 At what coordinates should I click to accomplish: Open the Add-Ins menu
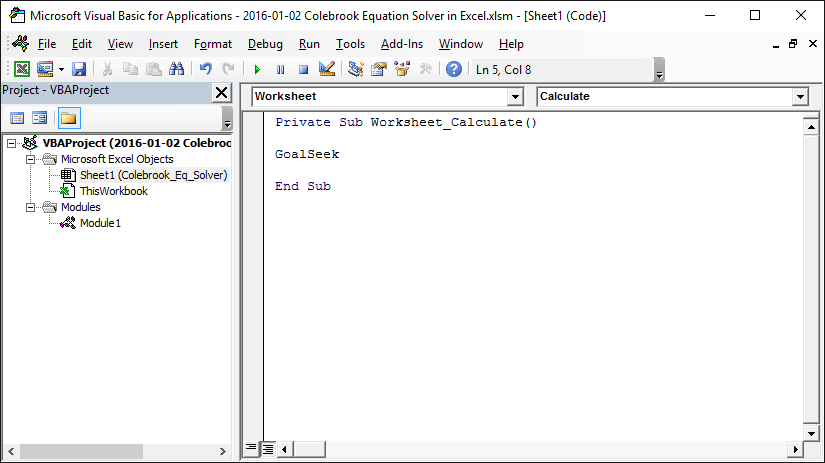[x=401, y=44]
